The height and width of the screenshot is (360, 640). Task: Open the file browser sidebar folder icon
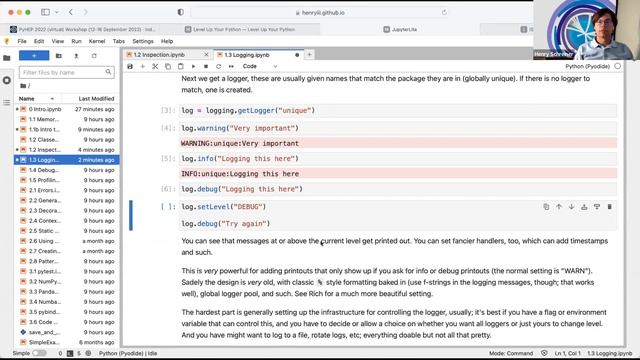[7, 58]
